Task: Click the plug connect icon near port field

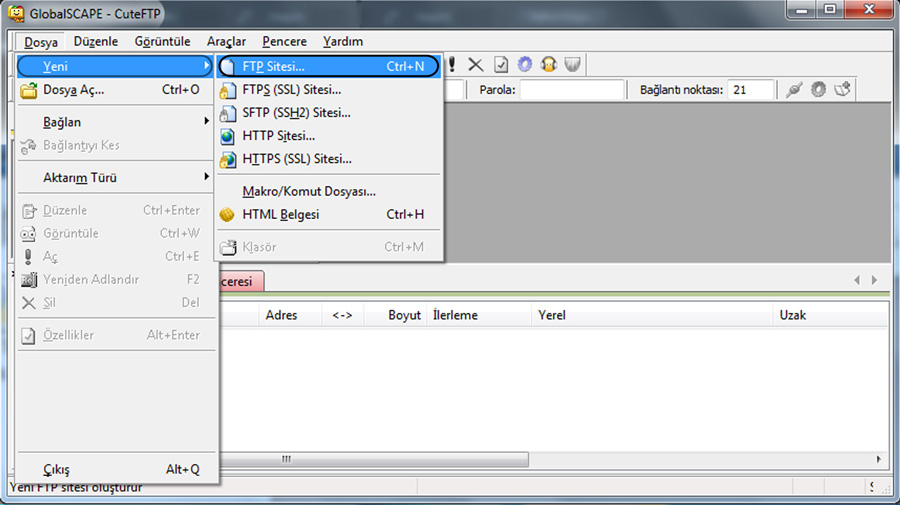Action: 794,90
